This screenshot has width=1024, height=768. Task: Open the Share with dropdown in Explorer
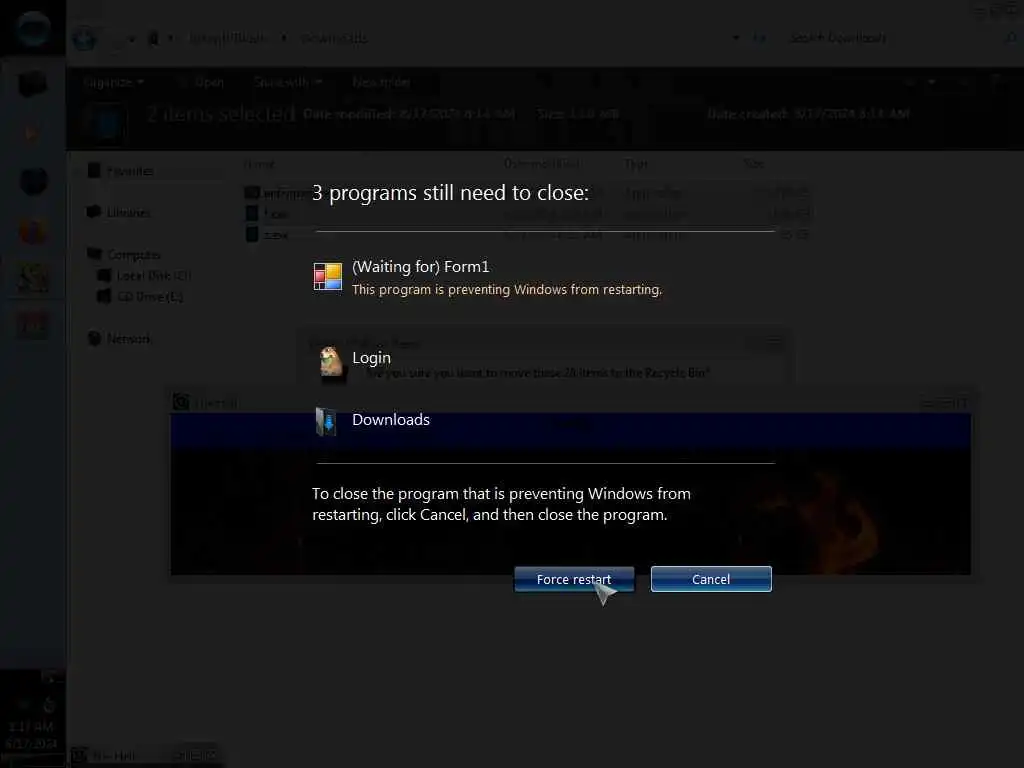coord(287,82)
